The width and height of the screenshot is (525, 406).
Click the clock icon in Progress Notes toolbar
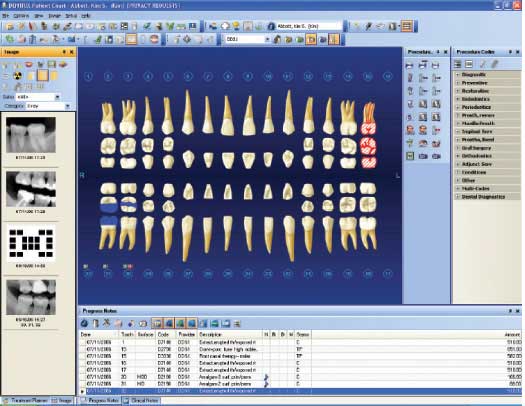tap(84, 323)
